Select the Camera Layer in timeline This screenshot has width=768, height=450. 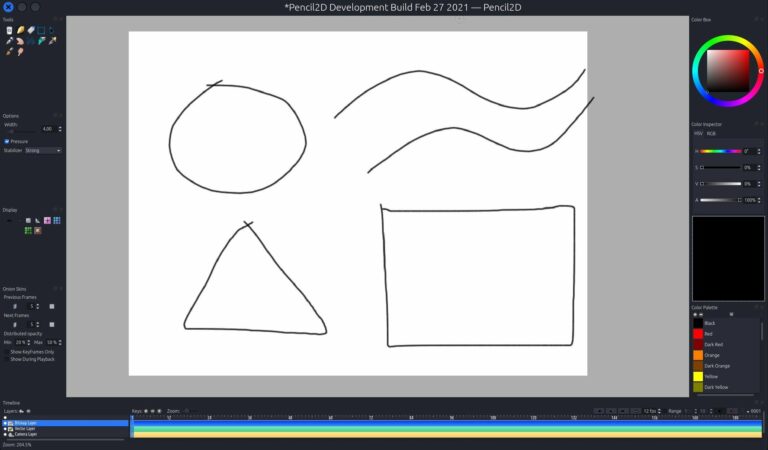click(26, 434)
